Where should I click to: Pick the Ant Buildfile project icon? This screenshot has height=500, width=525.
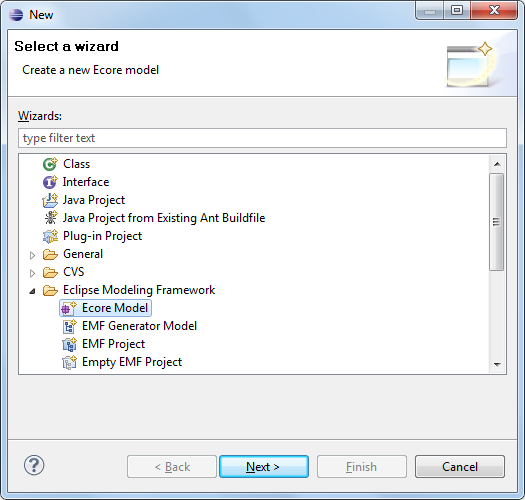[x=51, y=218]
